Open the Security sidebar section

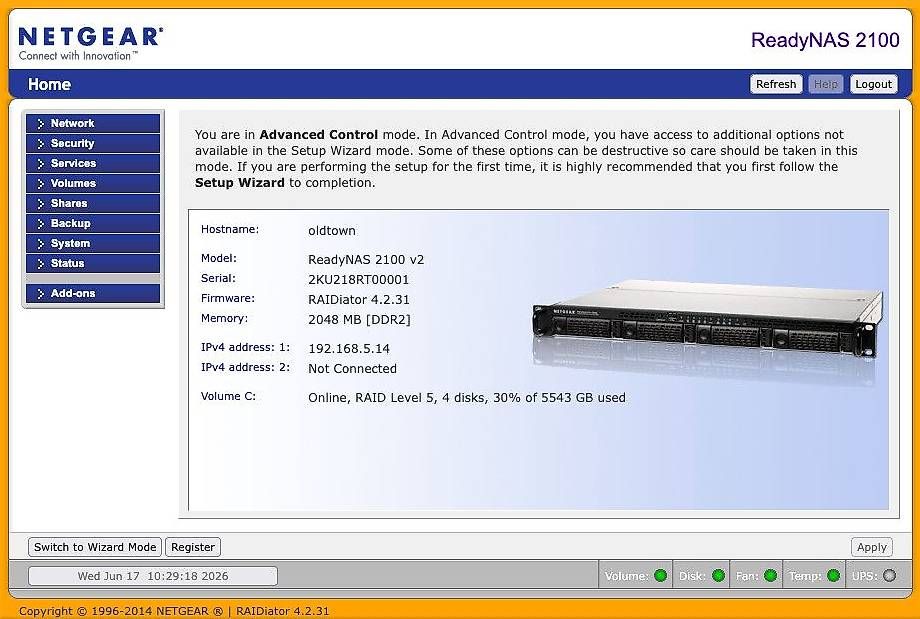tap(93, 143)
